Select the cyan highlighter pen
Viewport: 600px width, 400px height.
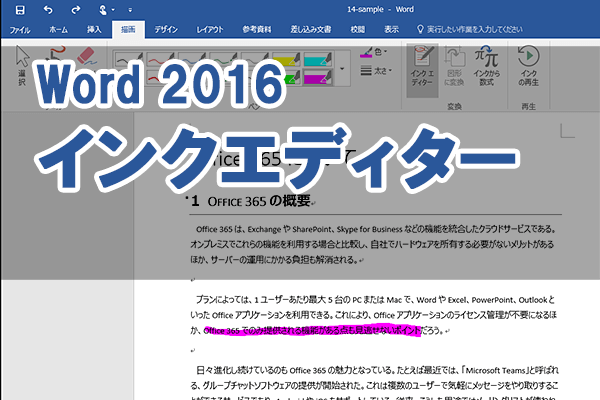click(x=318, y=59)
